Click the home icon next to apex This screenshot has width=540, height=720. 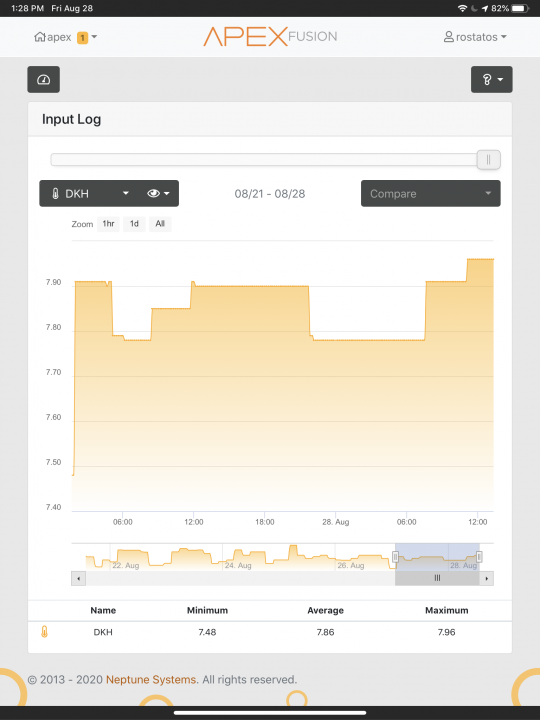[39, 37]
